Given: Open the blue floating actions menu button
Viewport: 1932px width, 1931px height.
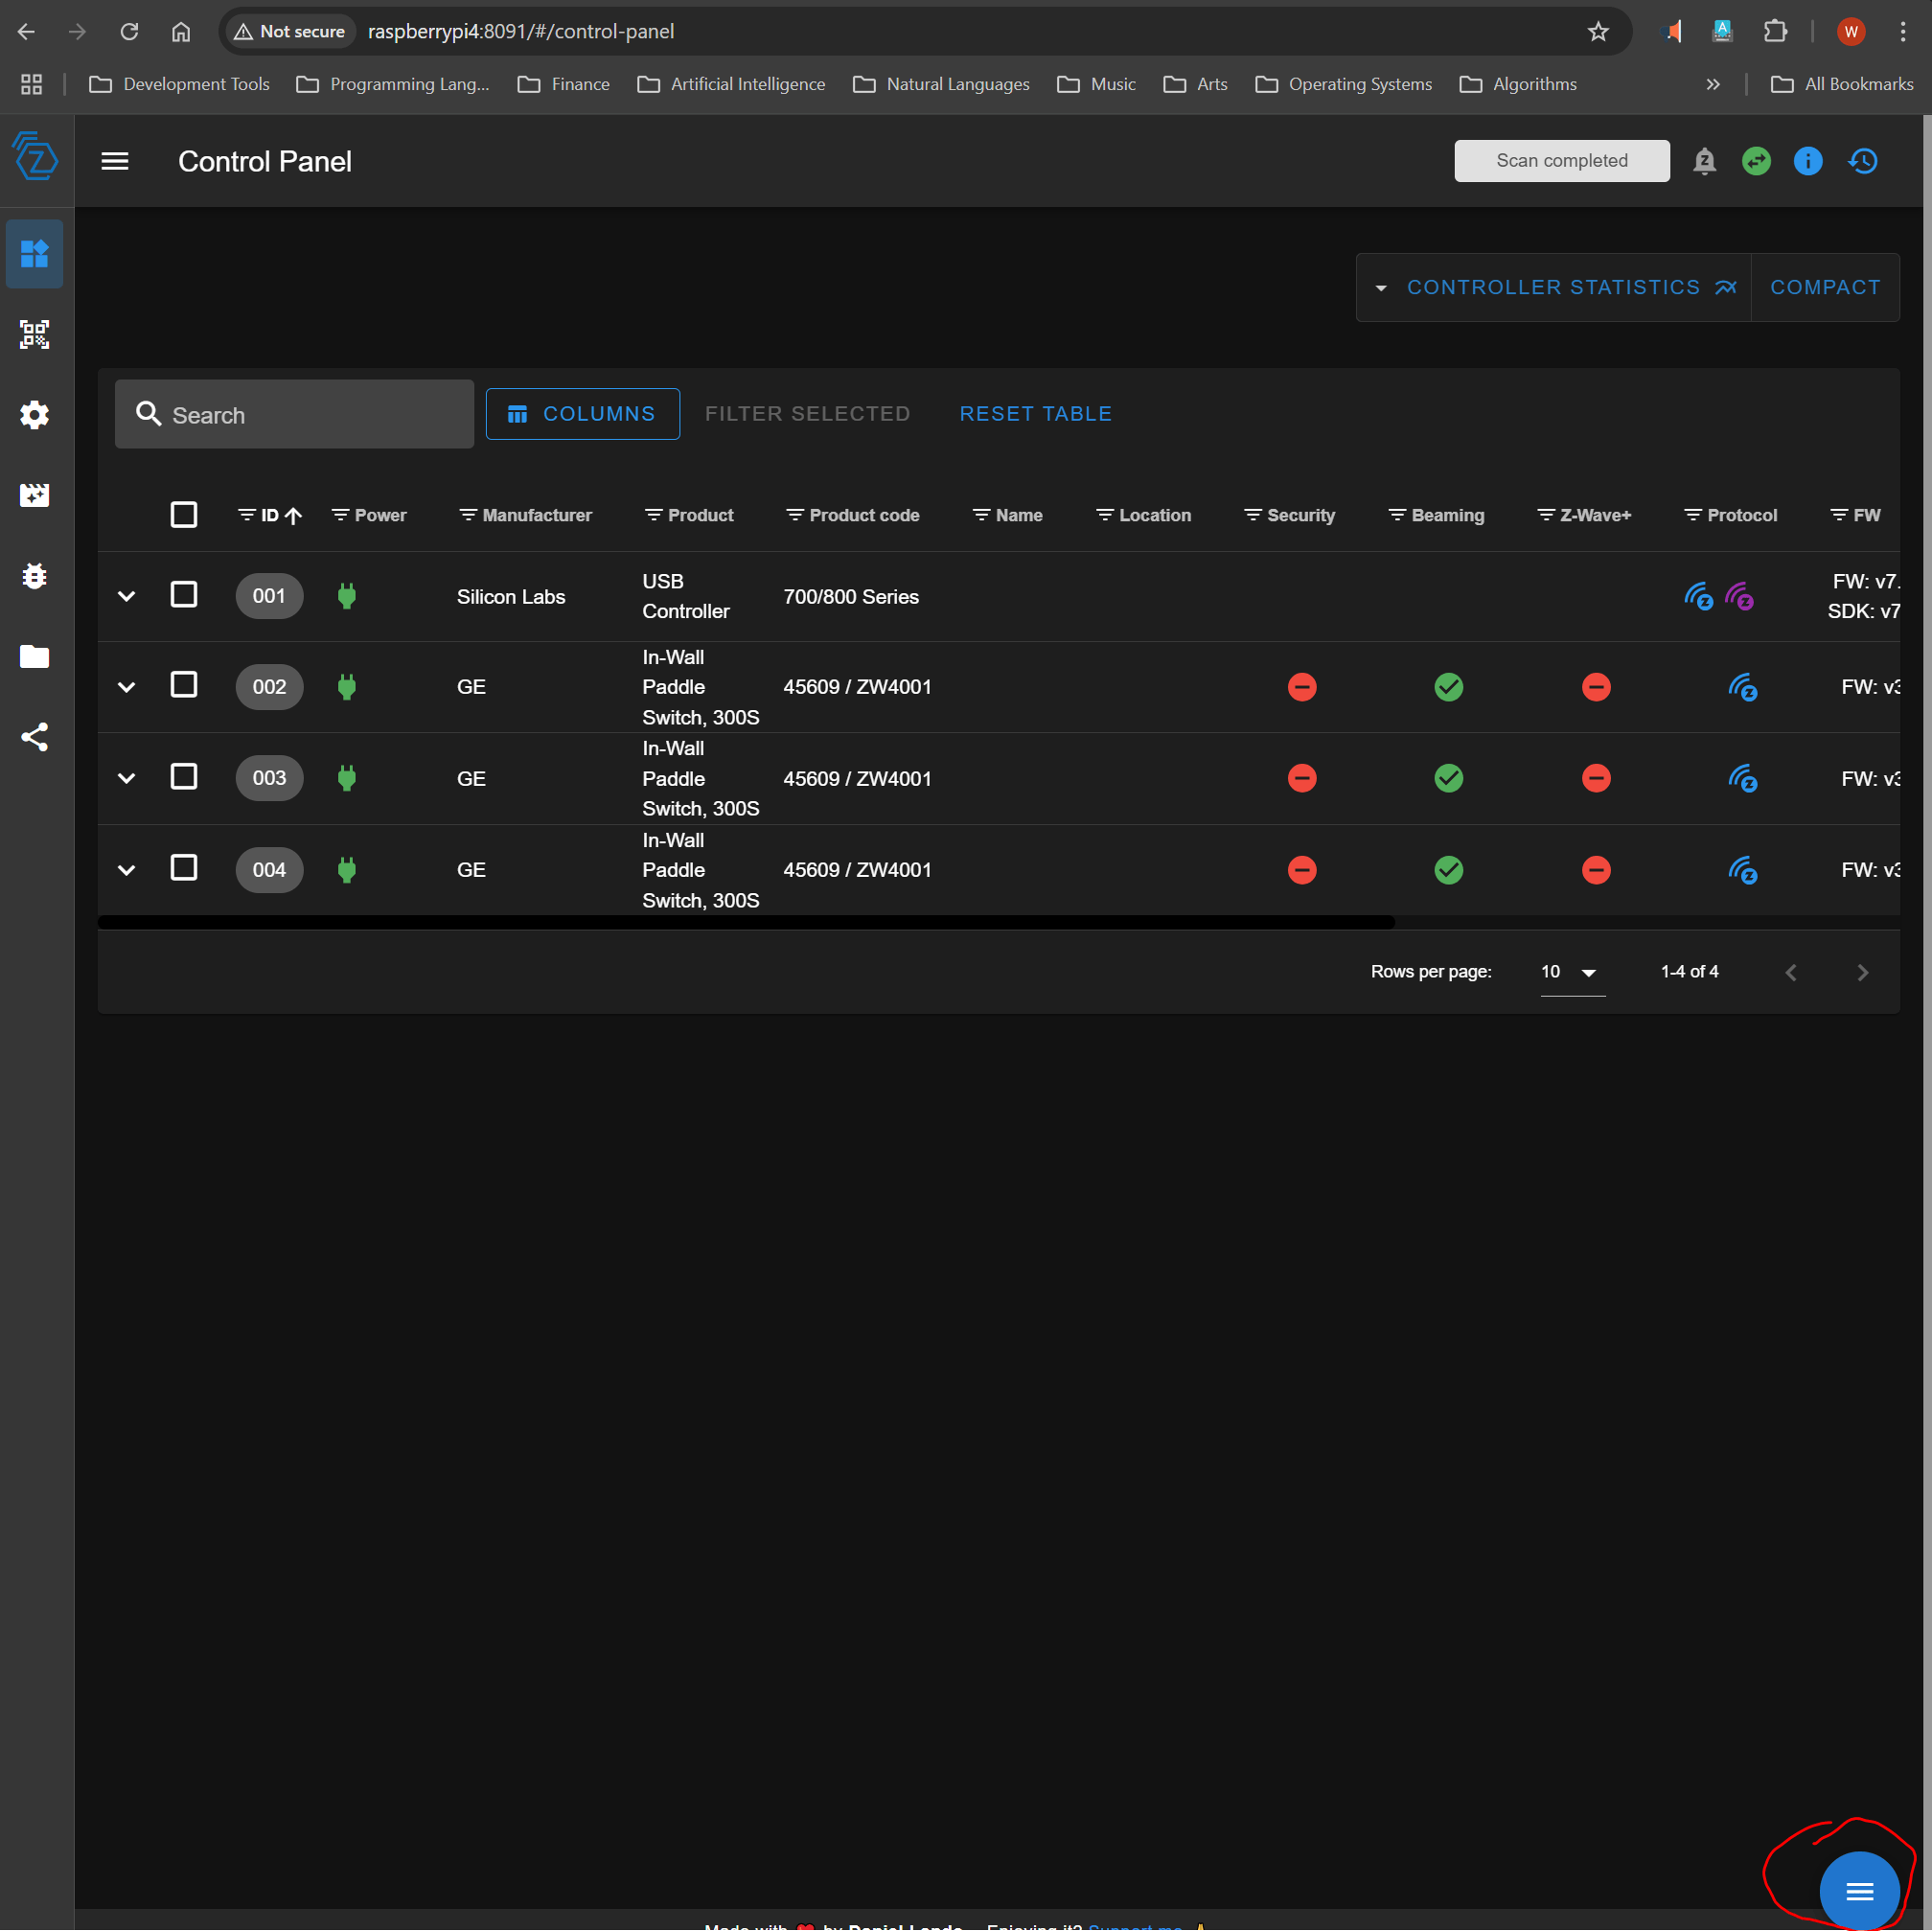Looking at the screenshot, I should pos(1859,1890).
